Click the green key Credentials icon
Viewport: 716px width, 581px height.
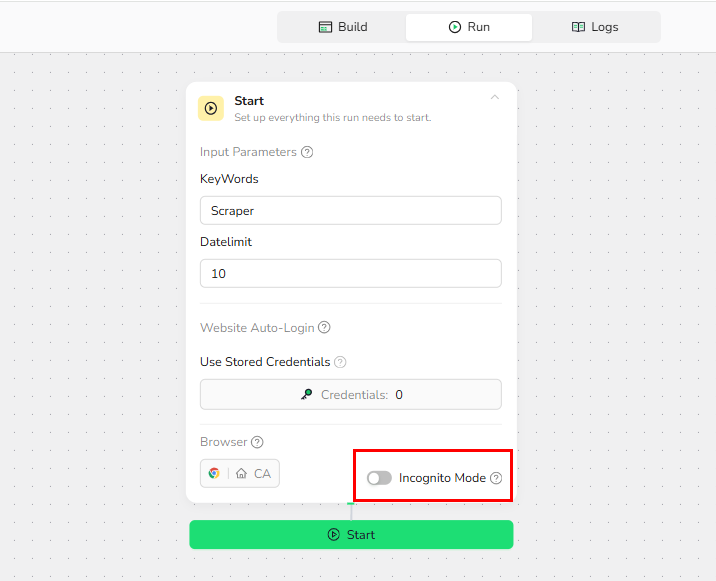click(306, 395)
